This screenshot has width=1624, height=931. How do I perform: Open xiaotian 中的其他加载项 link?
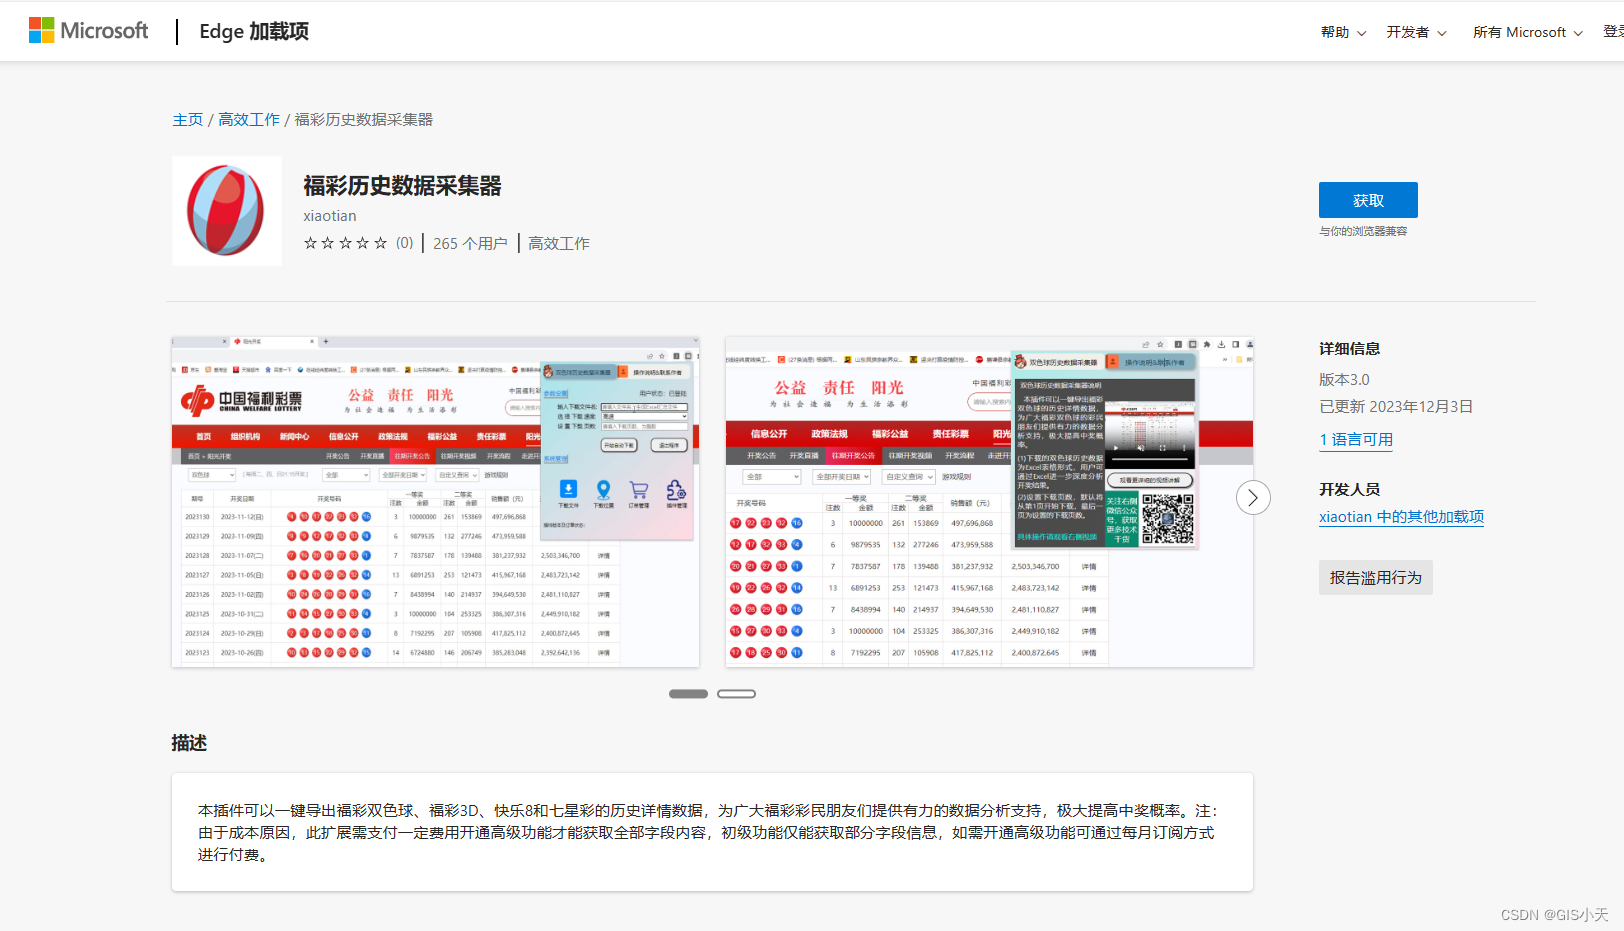click(x=1401, y=517)
